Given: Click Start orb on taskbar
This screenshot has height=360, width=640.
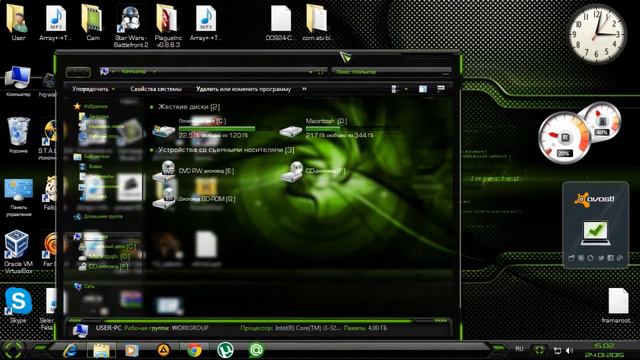Looking at the screenshot, I should (13, 350).
